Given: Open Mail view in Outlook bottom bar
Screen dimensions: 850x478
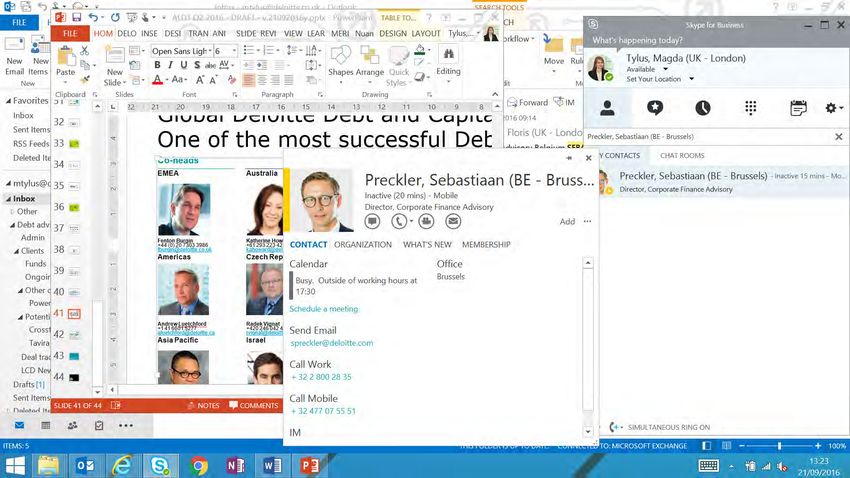Looking at the screenshot, I should 20,425.
